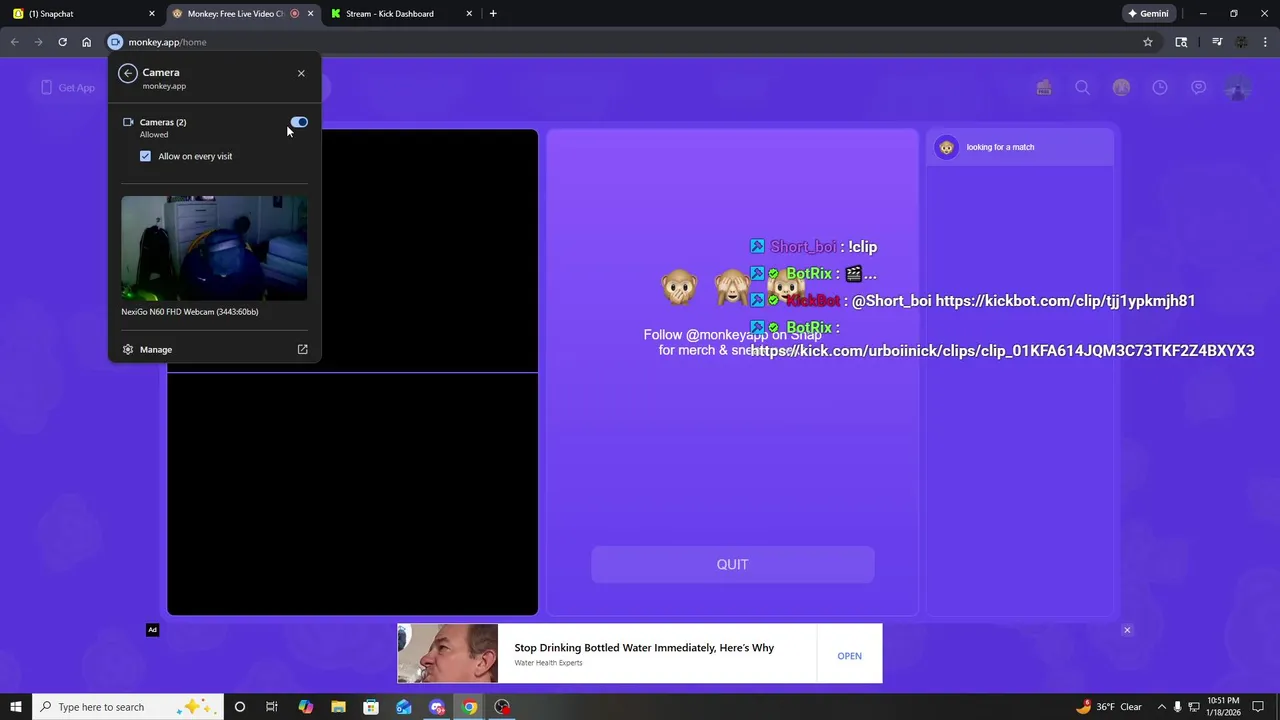The width and height of the screenshot is (1280, 720).
Task: Open the Manage external link icon
Action: tap(302, 350)
